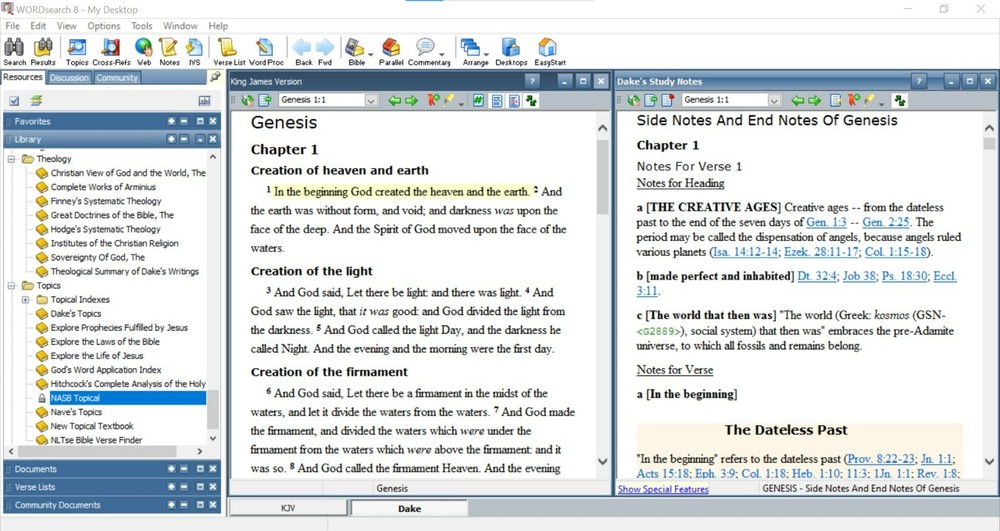Add bookmark in Dake's Study Notes toolbar
Screen dimensions: 1000x531
coord(853,100)
